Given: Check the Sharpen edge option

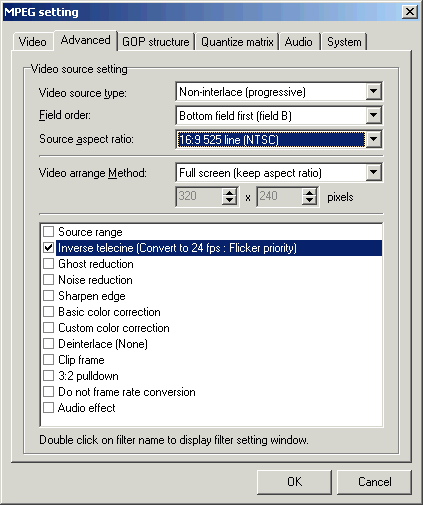Looking at the screenshot, I should (x=49, y=295).
